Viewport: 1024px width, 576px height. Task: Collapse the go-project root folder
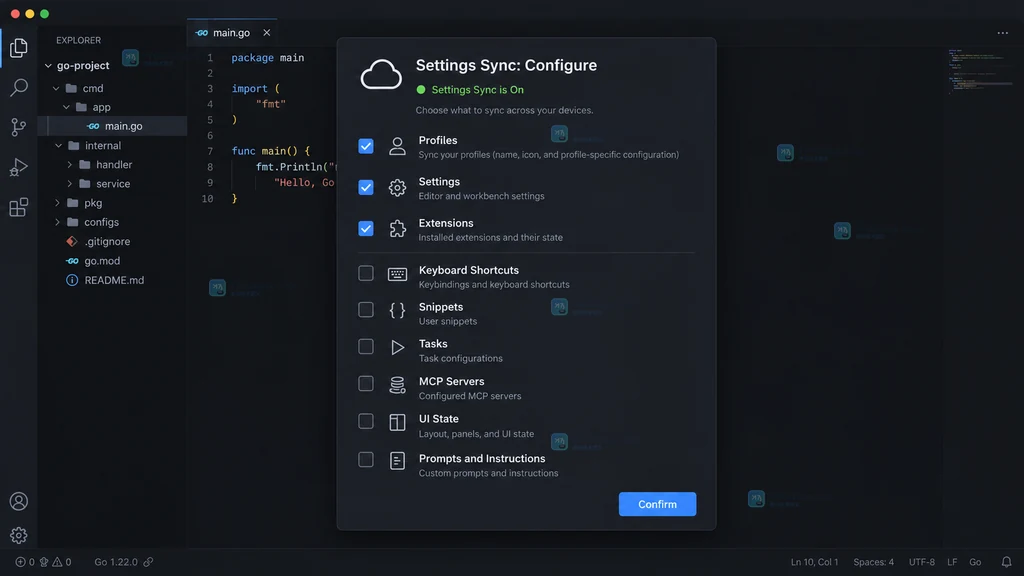[x=48, y=65]
